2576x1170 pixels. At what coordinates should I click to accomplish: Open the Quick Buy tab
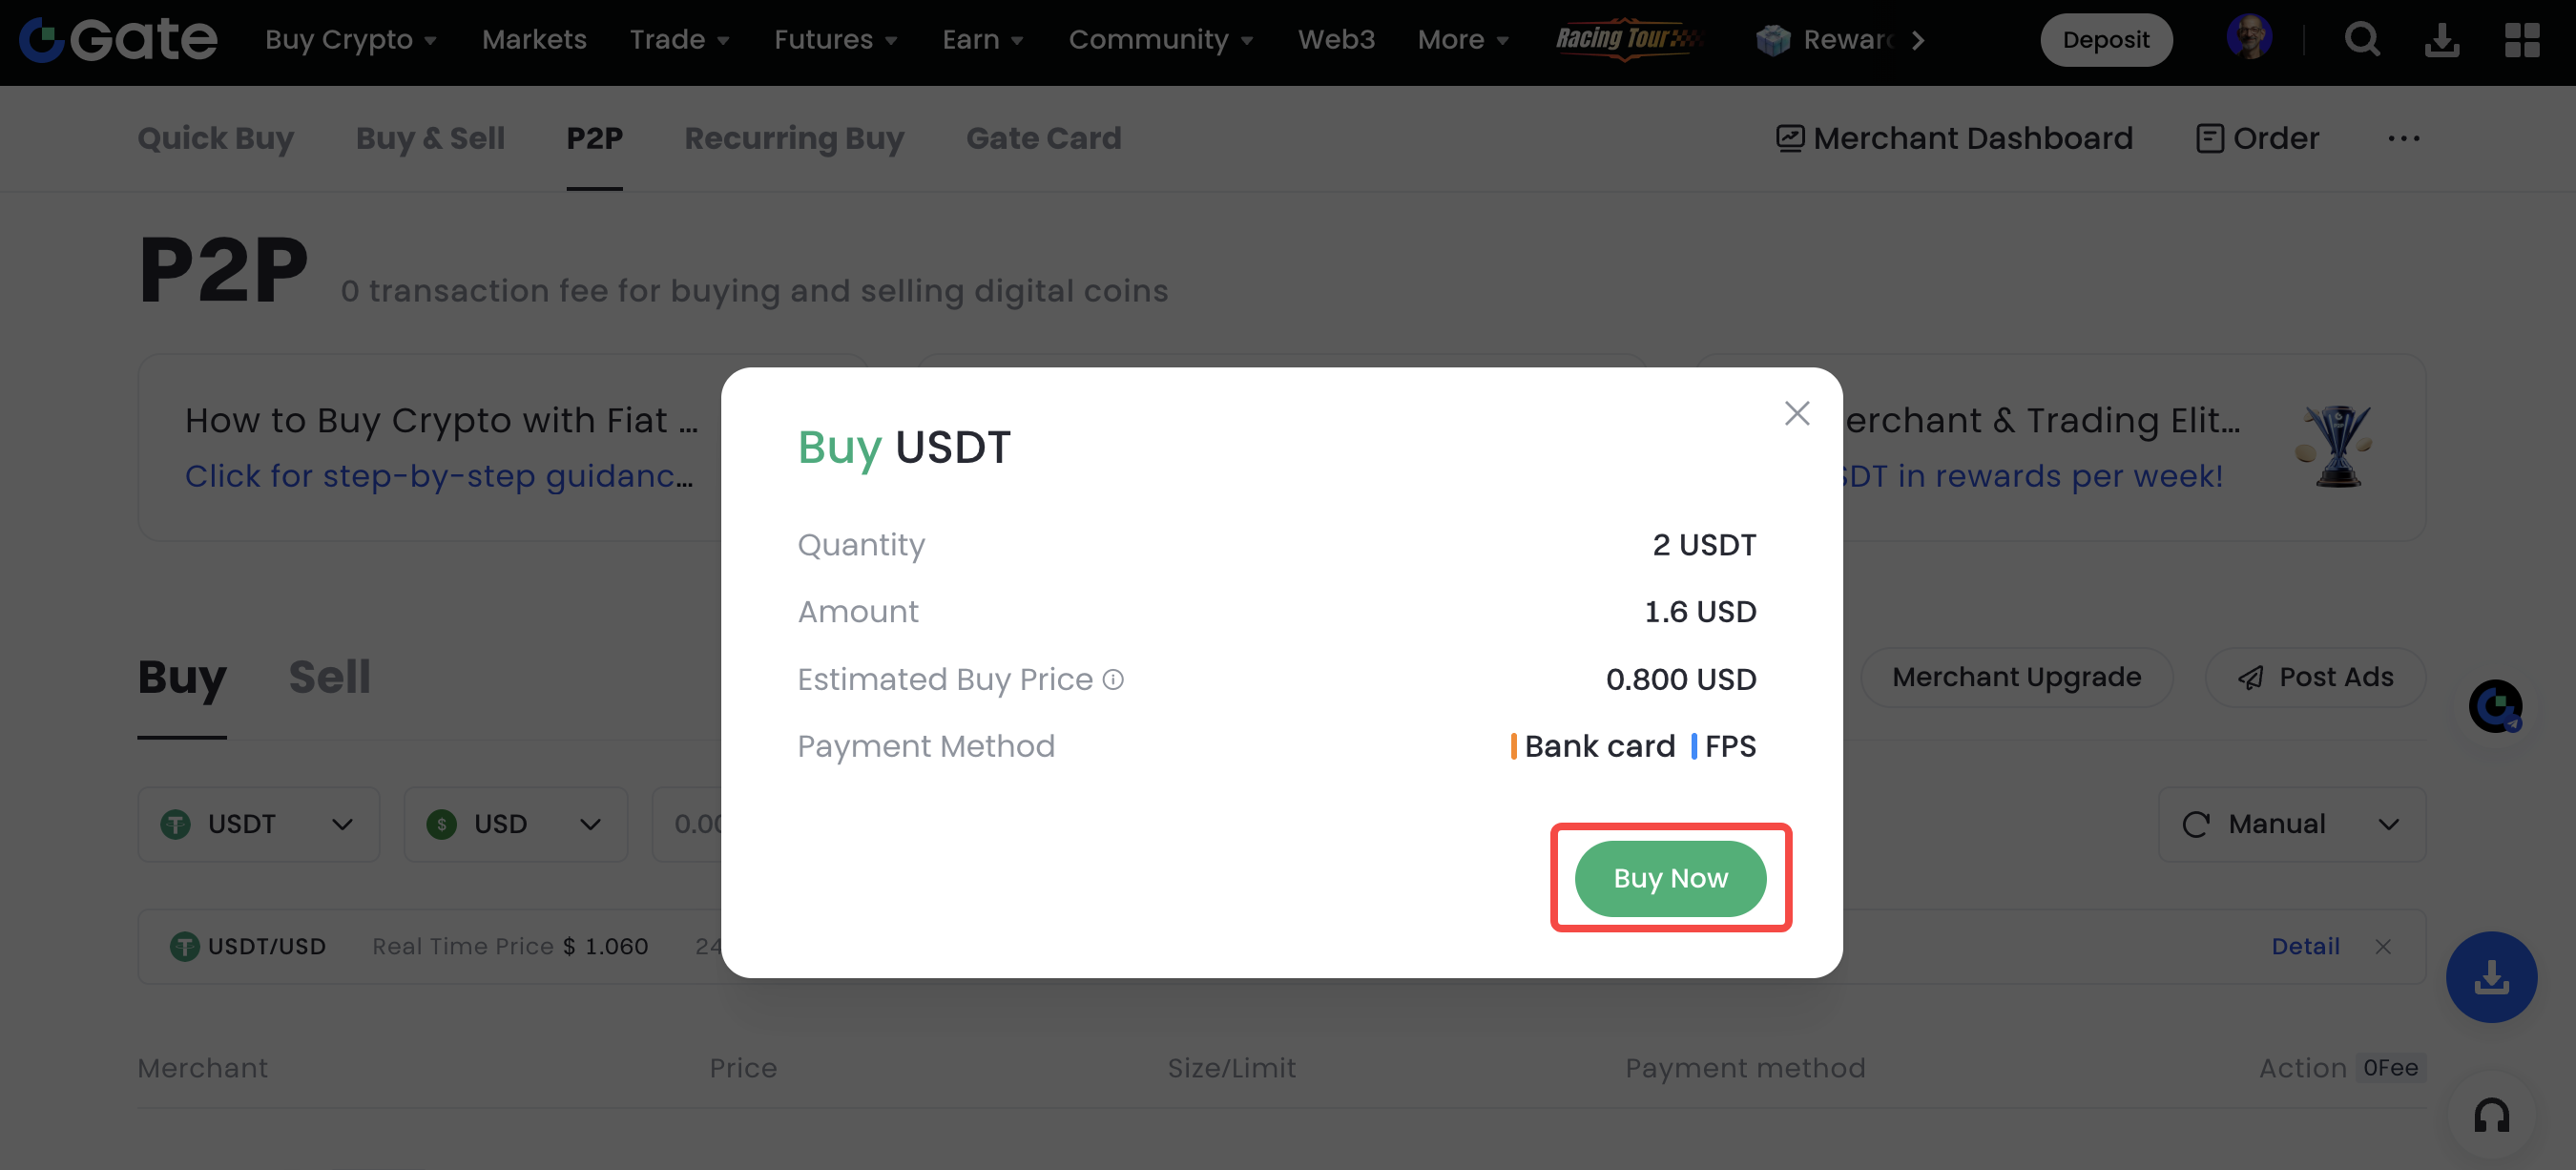pos(215,138)
